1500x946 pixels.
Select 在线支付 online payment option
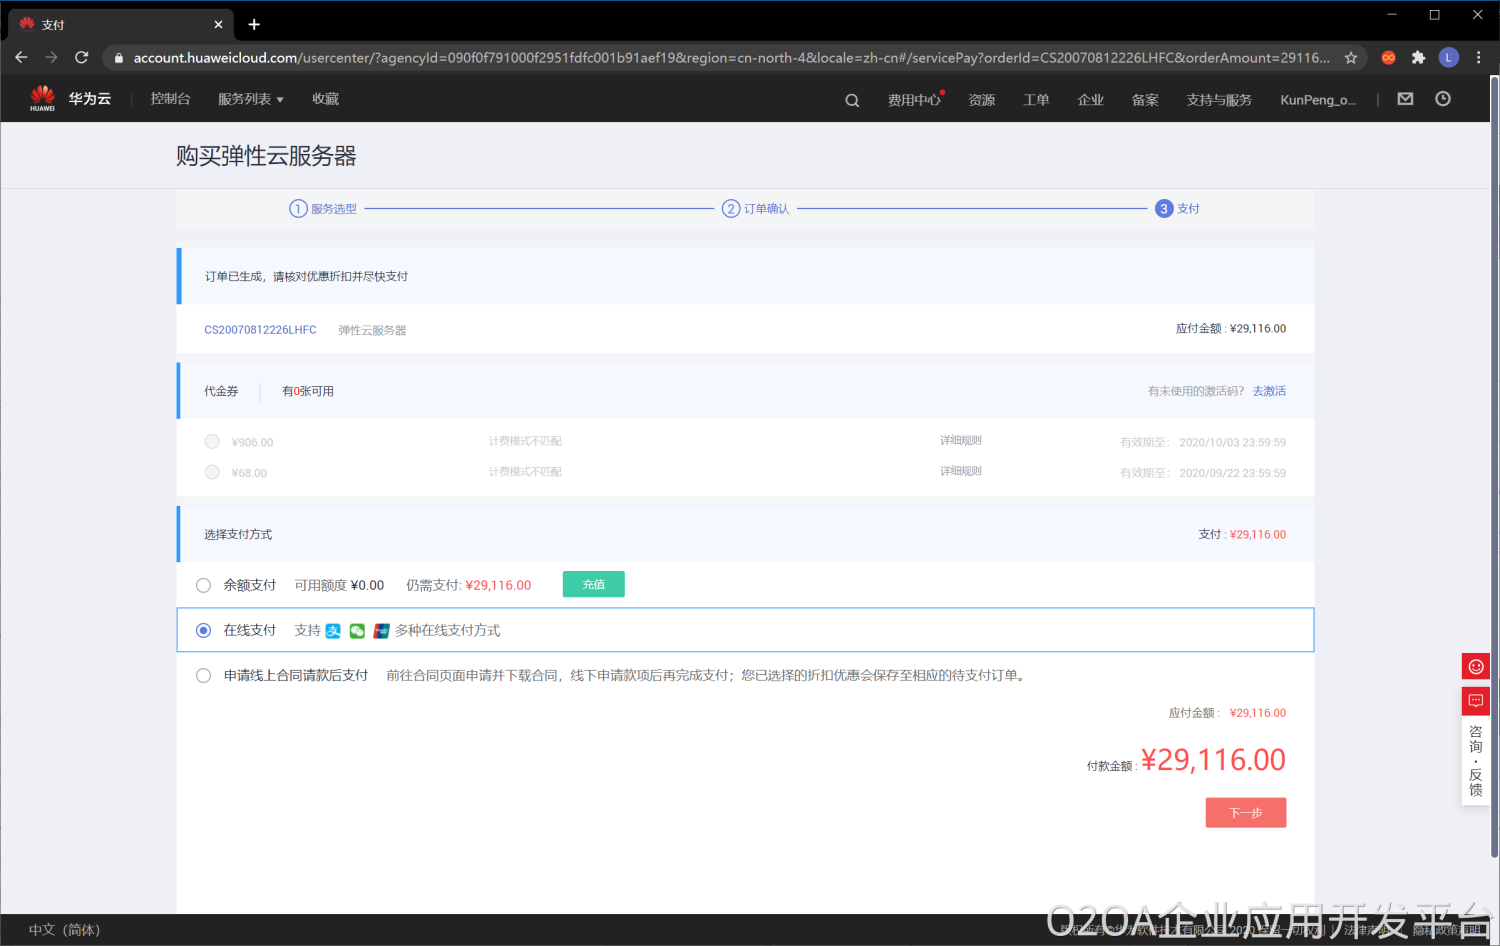[204, 631]
